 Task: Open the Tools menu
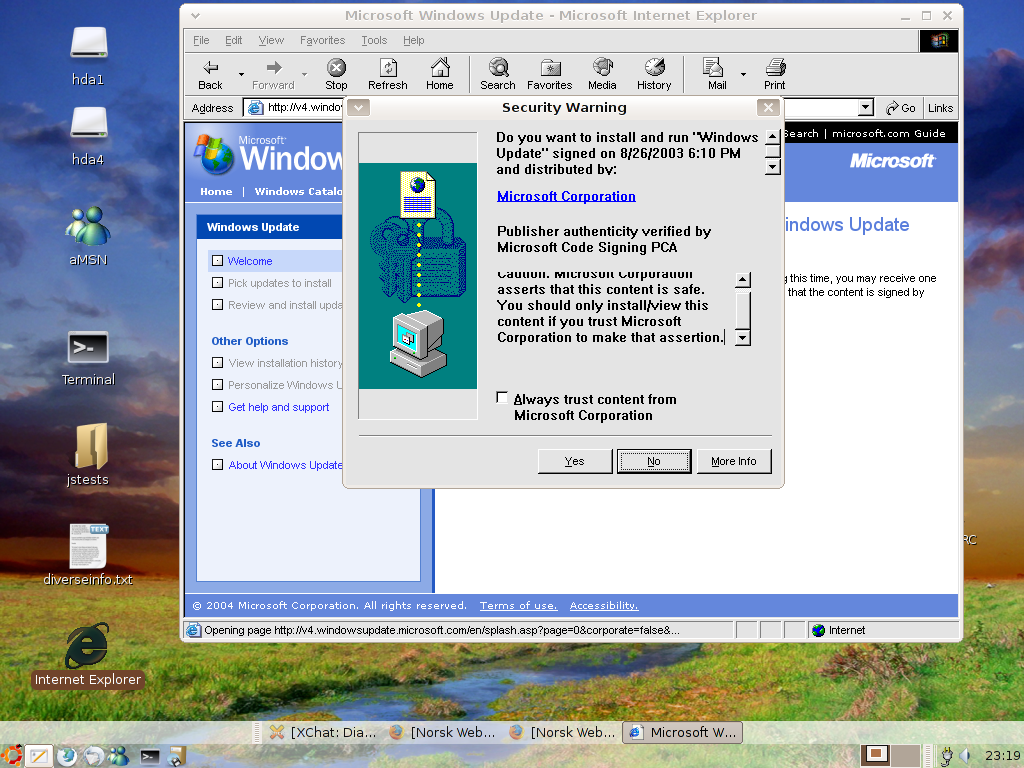374,40
